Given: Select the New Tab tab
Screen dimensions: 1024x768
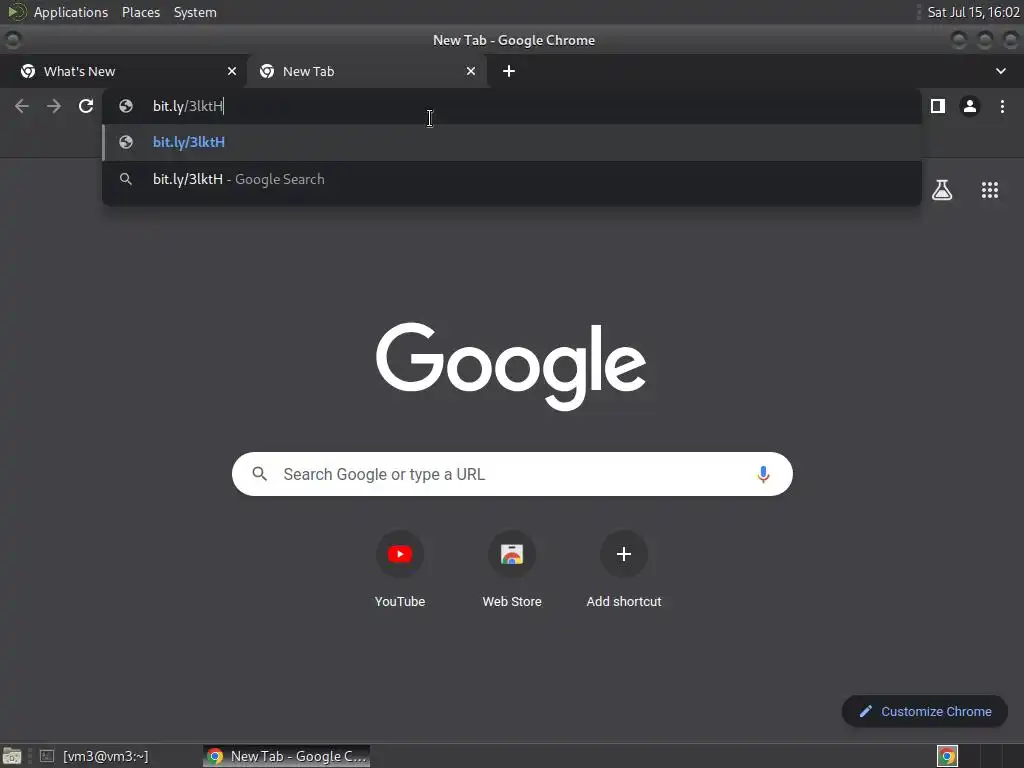Looking at the screenshot, I should point(366,71).
